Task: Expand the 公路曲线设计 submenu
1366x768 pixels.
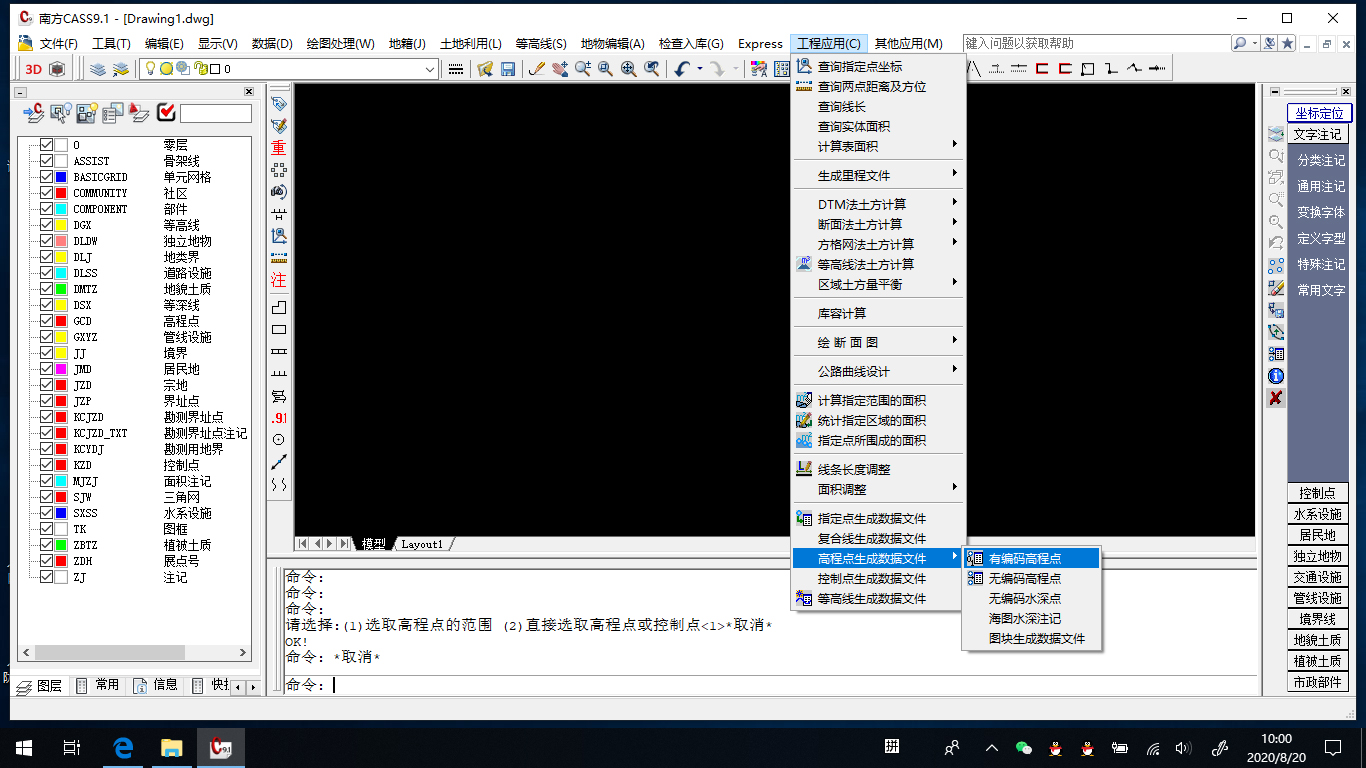Action: 878,371
